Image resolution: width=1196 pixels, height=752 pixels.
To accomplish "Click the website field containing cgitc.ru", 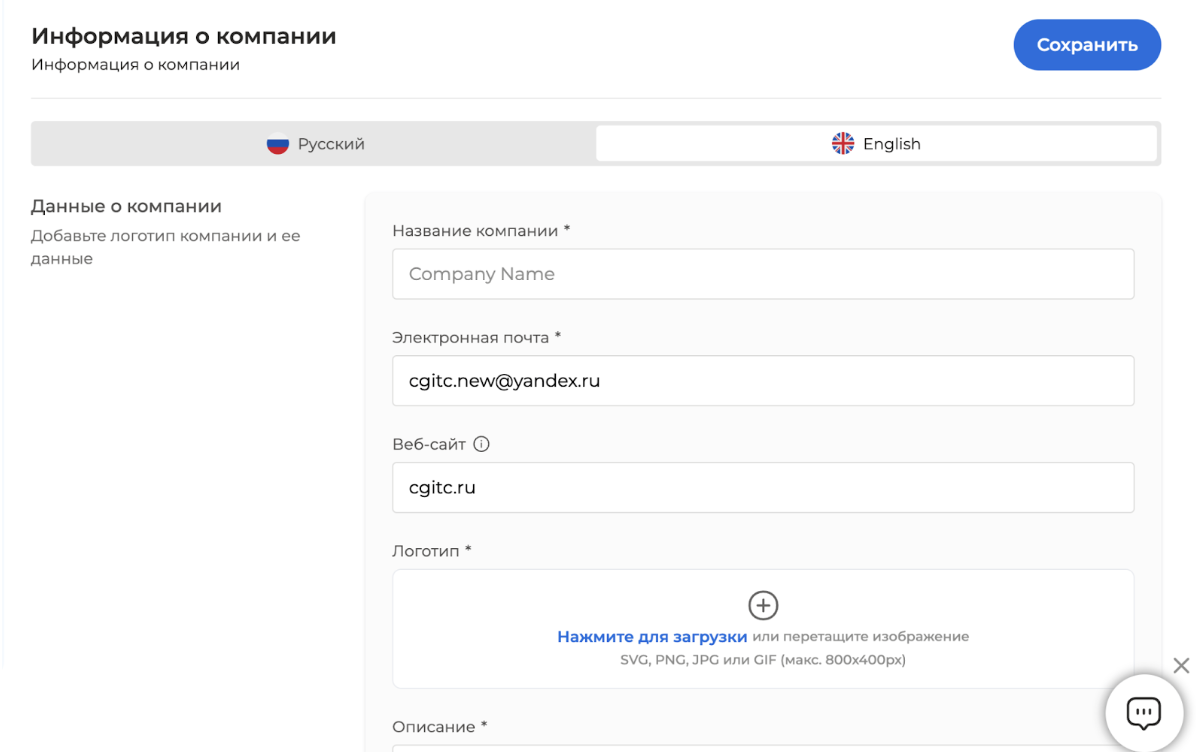I will tap(763, 487).
